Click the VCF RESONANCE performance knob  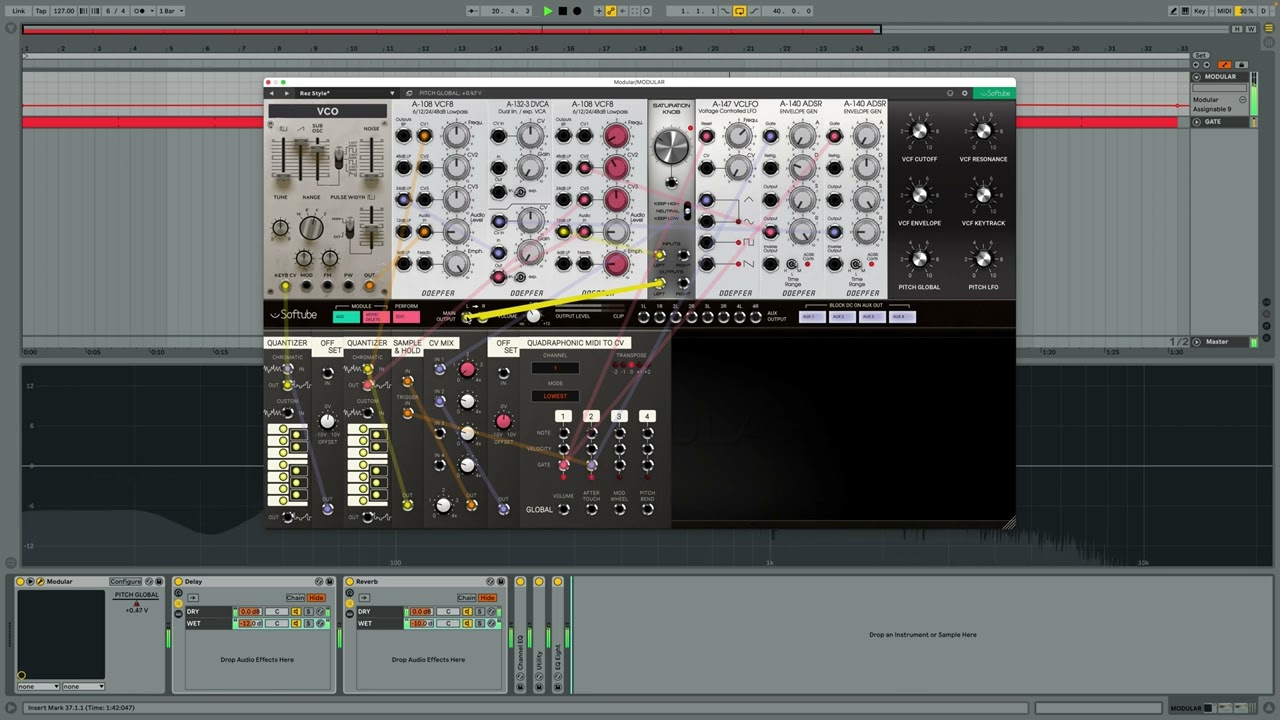983,133
